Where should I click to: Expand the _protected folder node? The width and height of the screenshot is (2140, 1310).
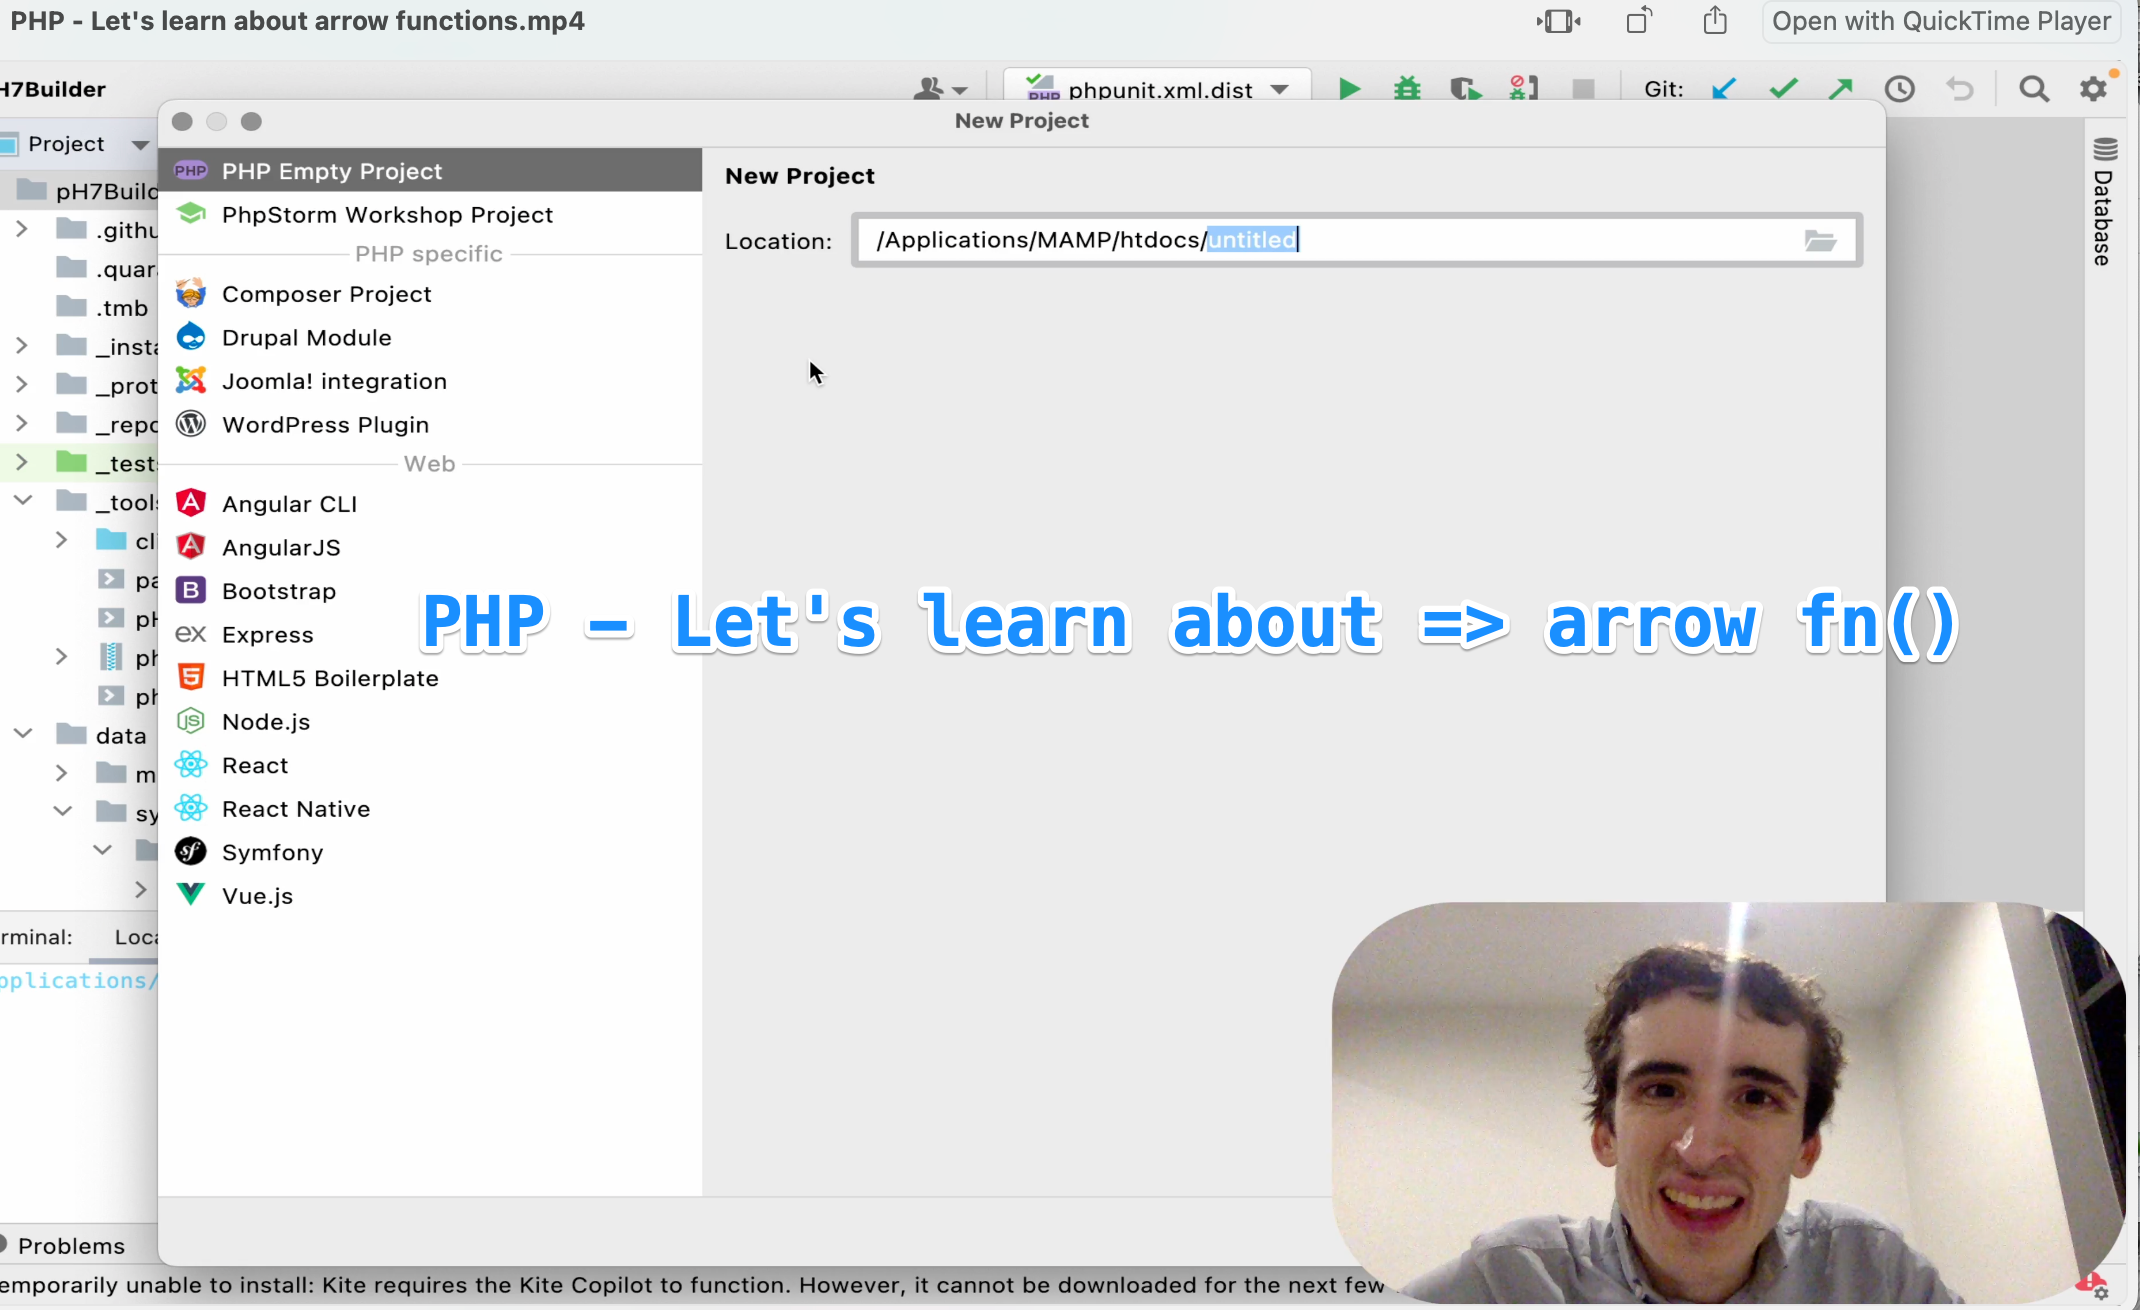tap(22, 385)
